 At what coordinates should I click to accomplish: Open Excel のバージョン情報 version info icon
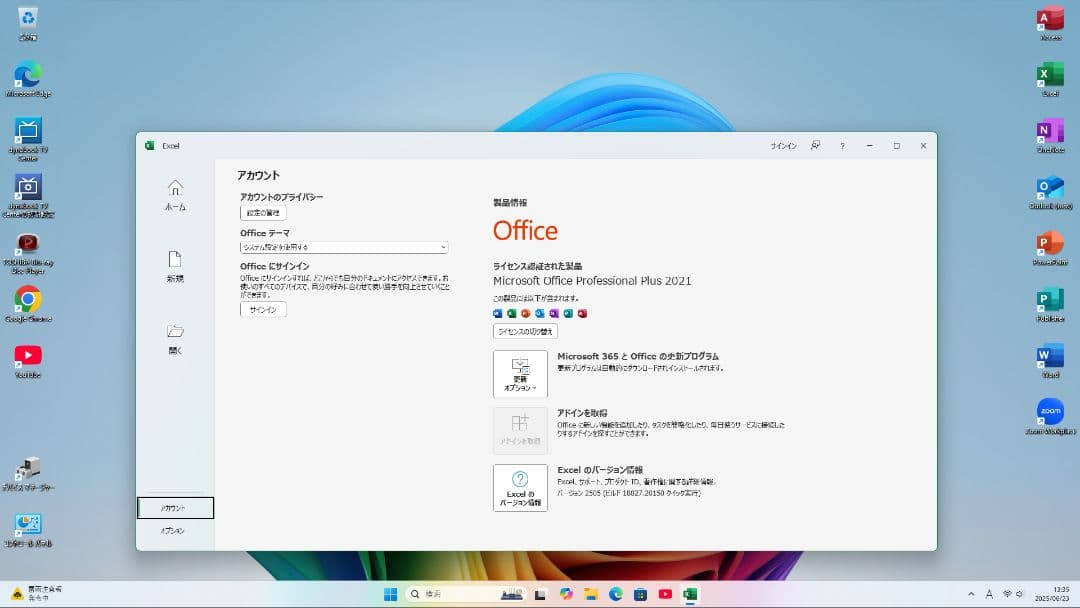tap(520, 488)
